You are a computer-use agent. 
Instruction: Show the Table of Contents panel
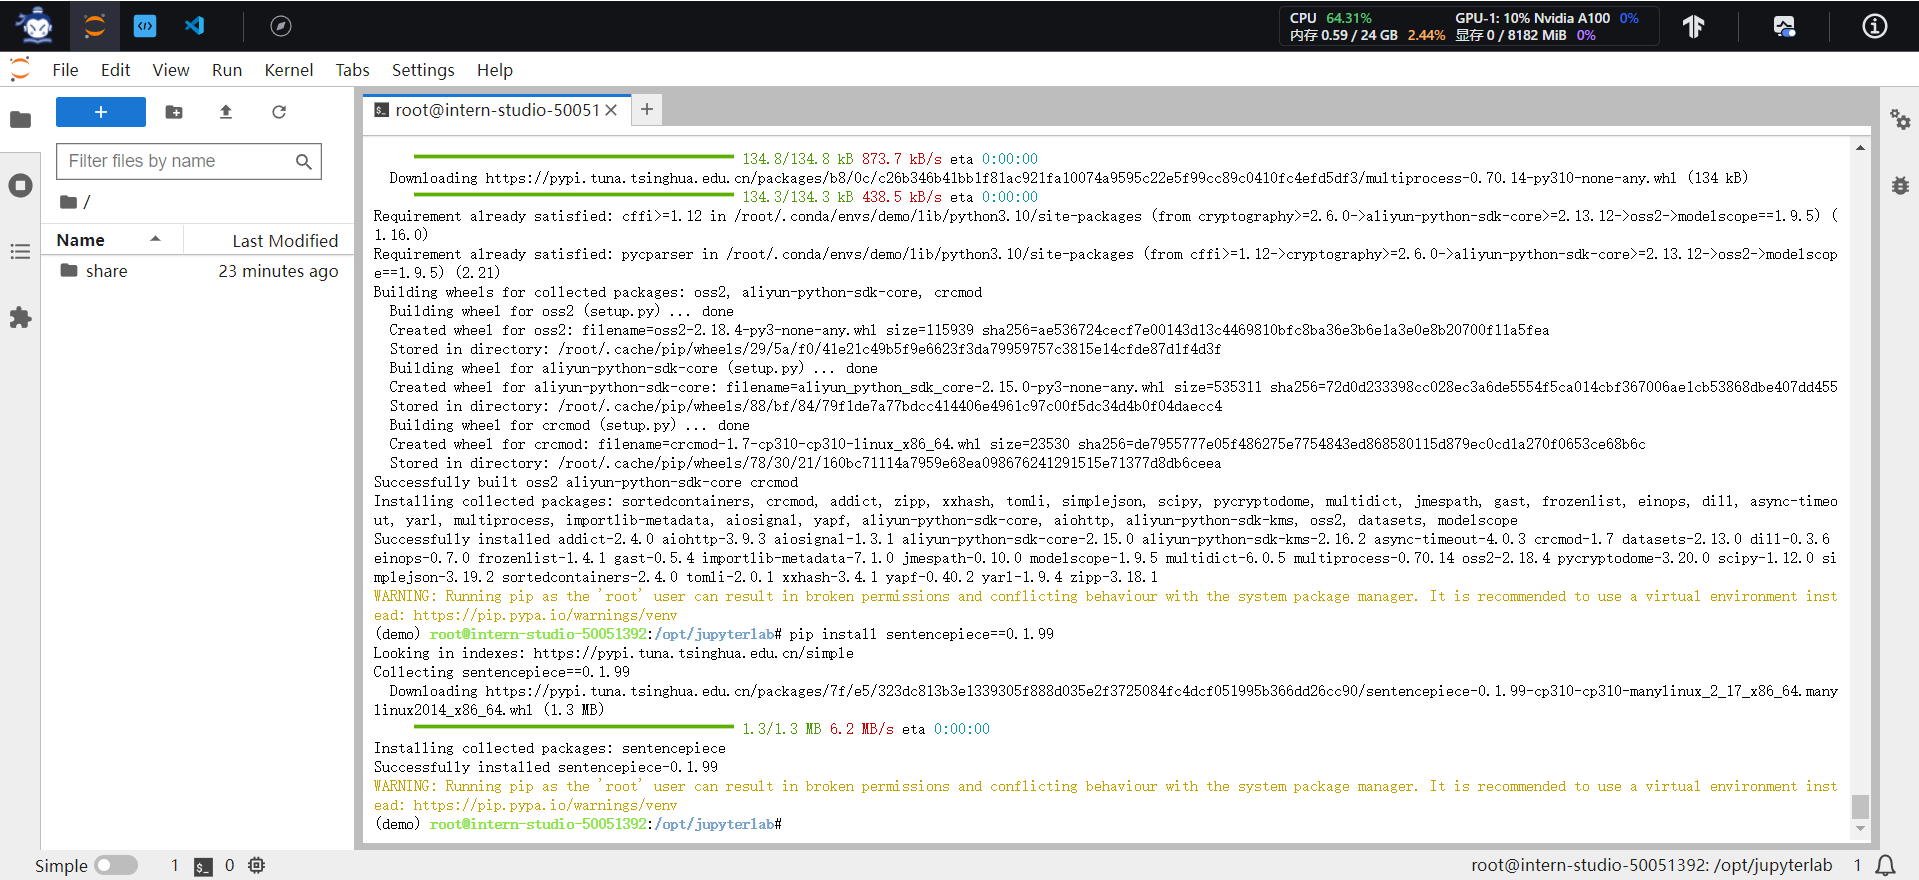[x=20, y=252]
